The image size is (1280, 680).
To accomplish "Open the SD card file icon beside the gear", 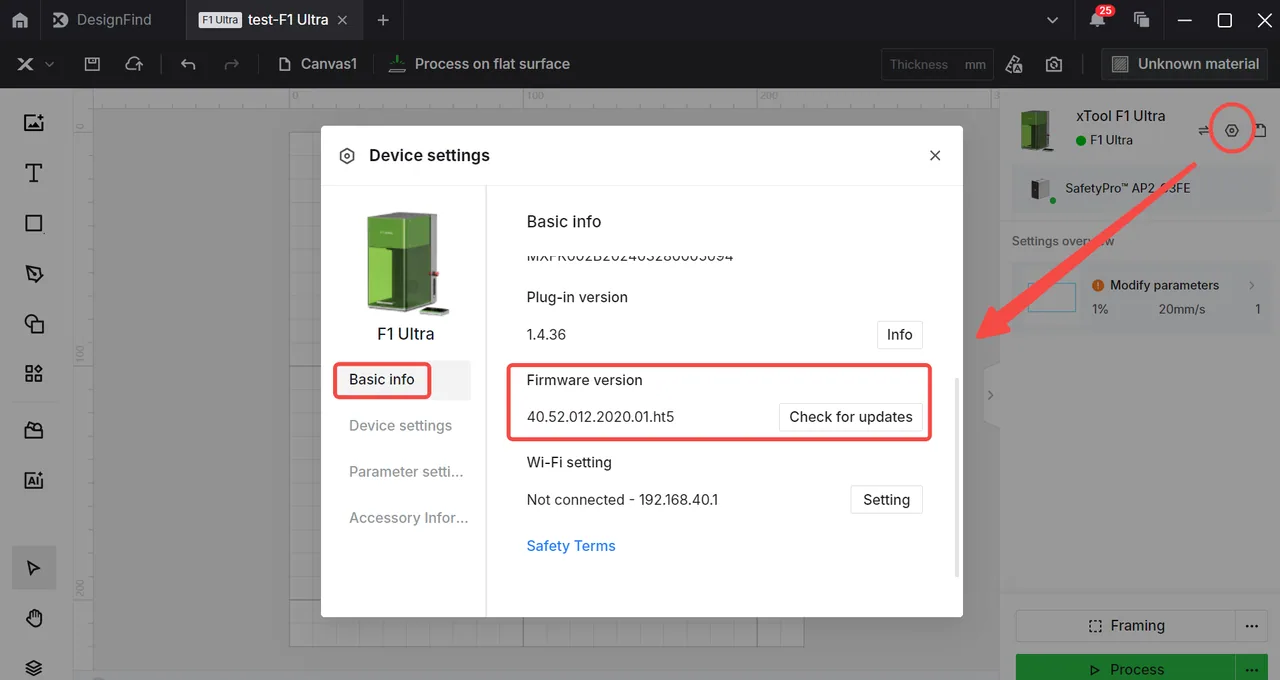I will (x=1260, y=131).
